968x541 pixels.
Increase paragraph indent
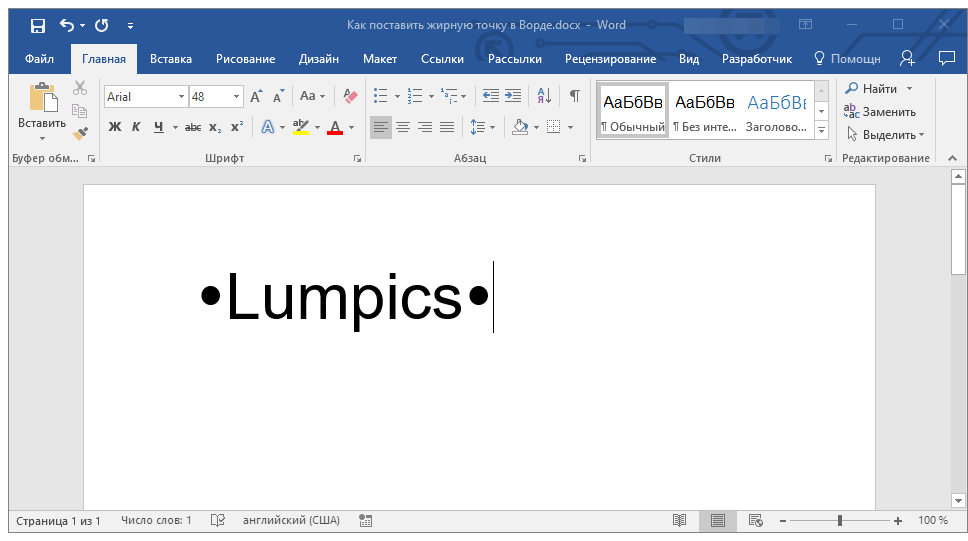513,96
